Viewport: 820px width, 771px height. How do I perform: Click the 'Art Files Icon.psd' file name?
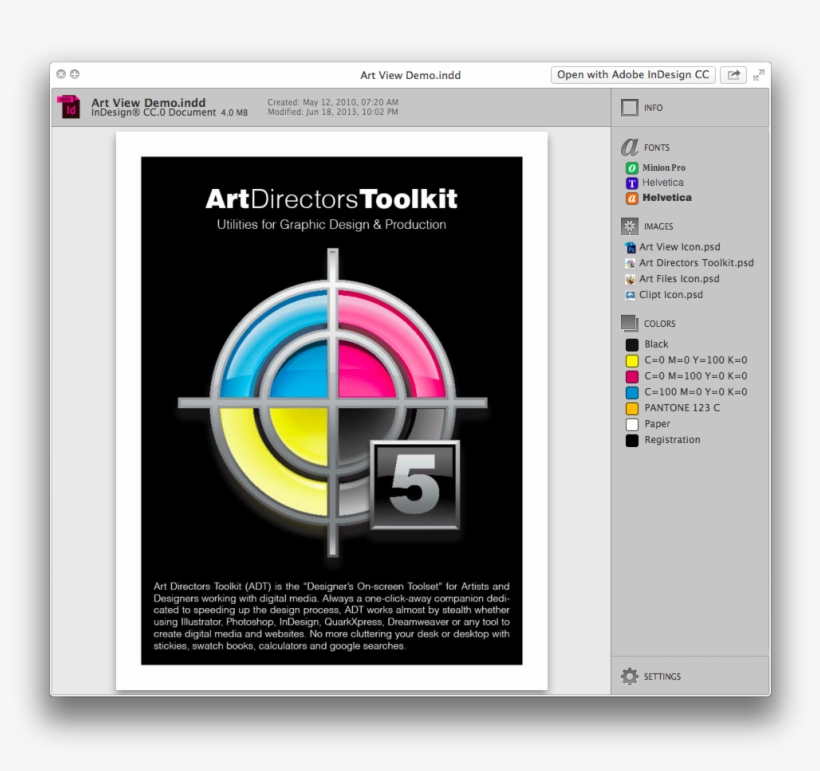tap(679, 279)
